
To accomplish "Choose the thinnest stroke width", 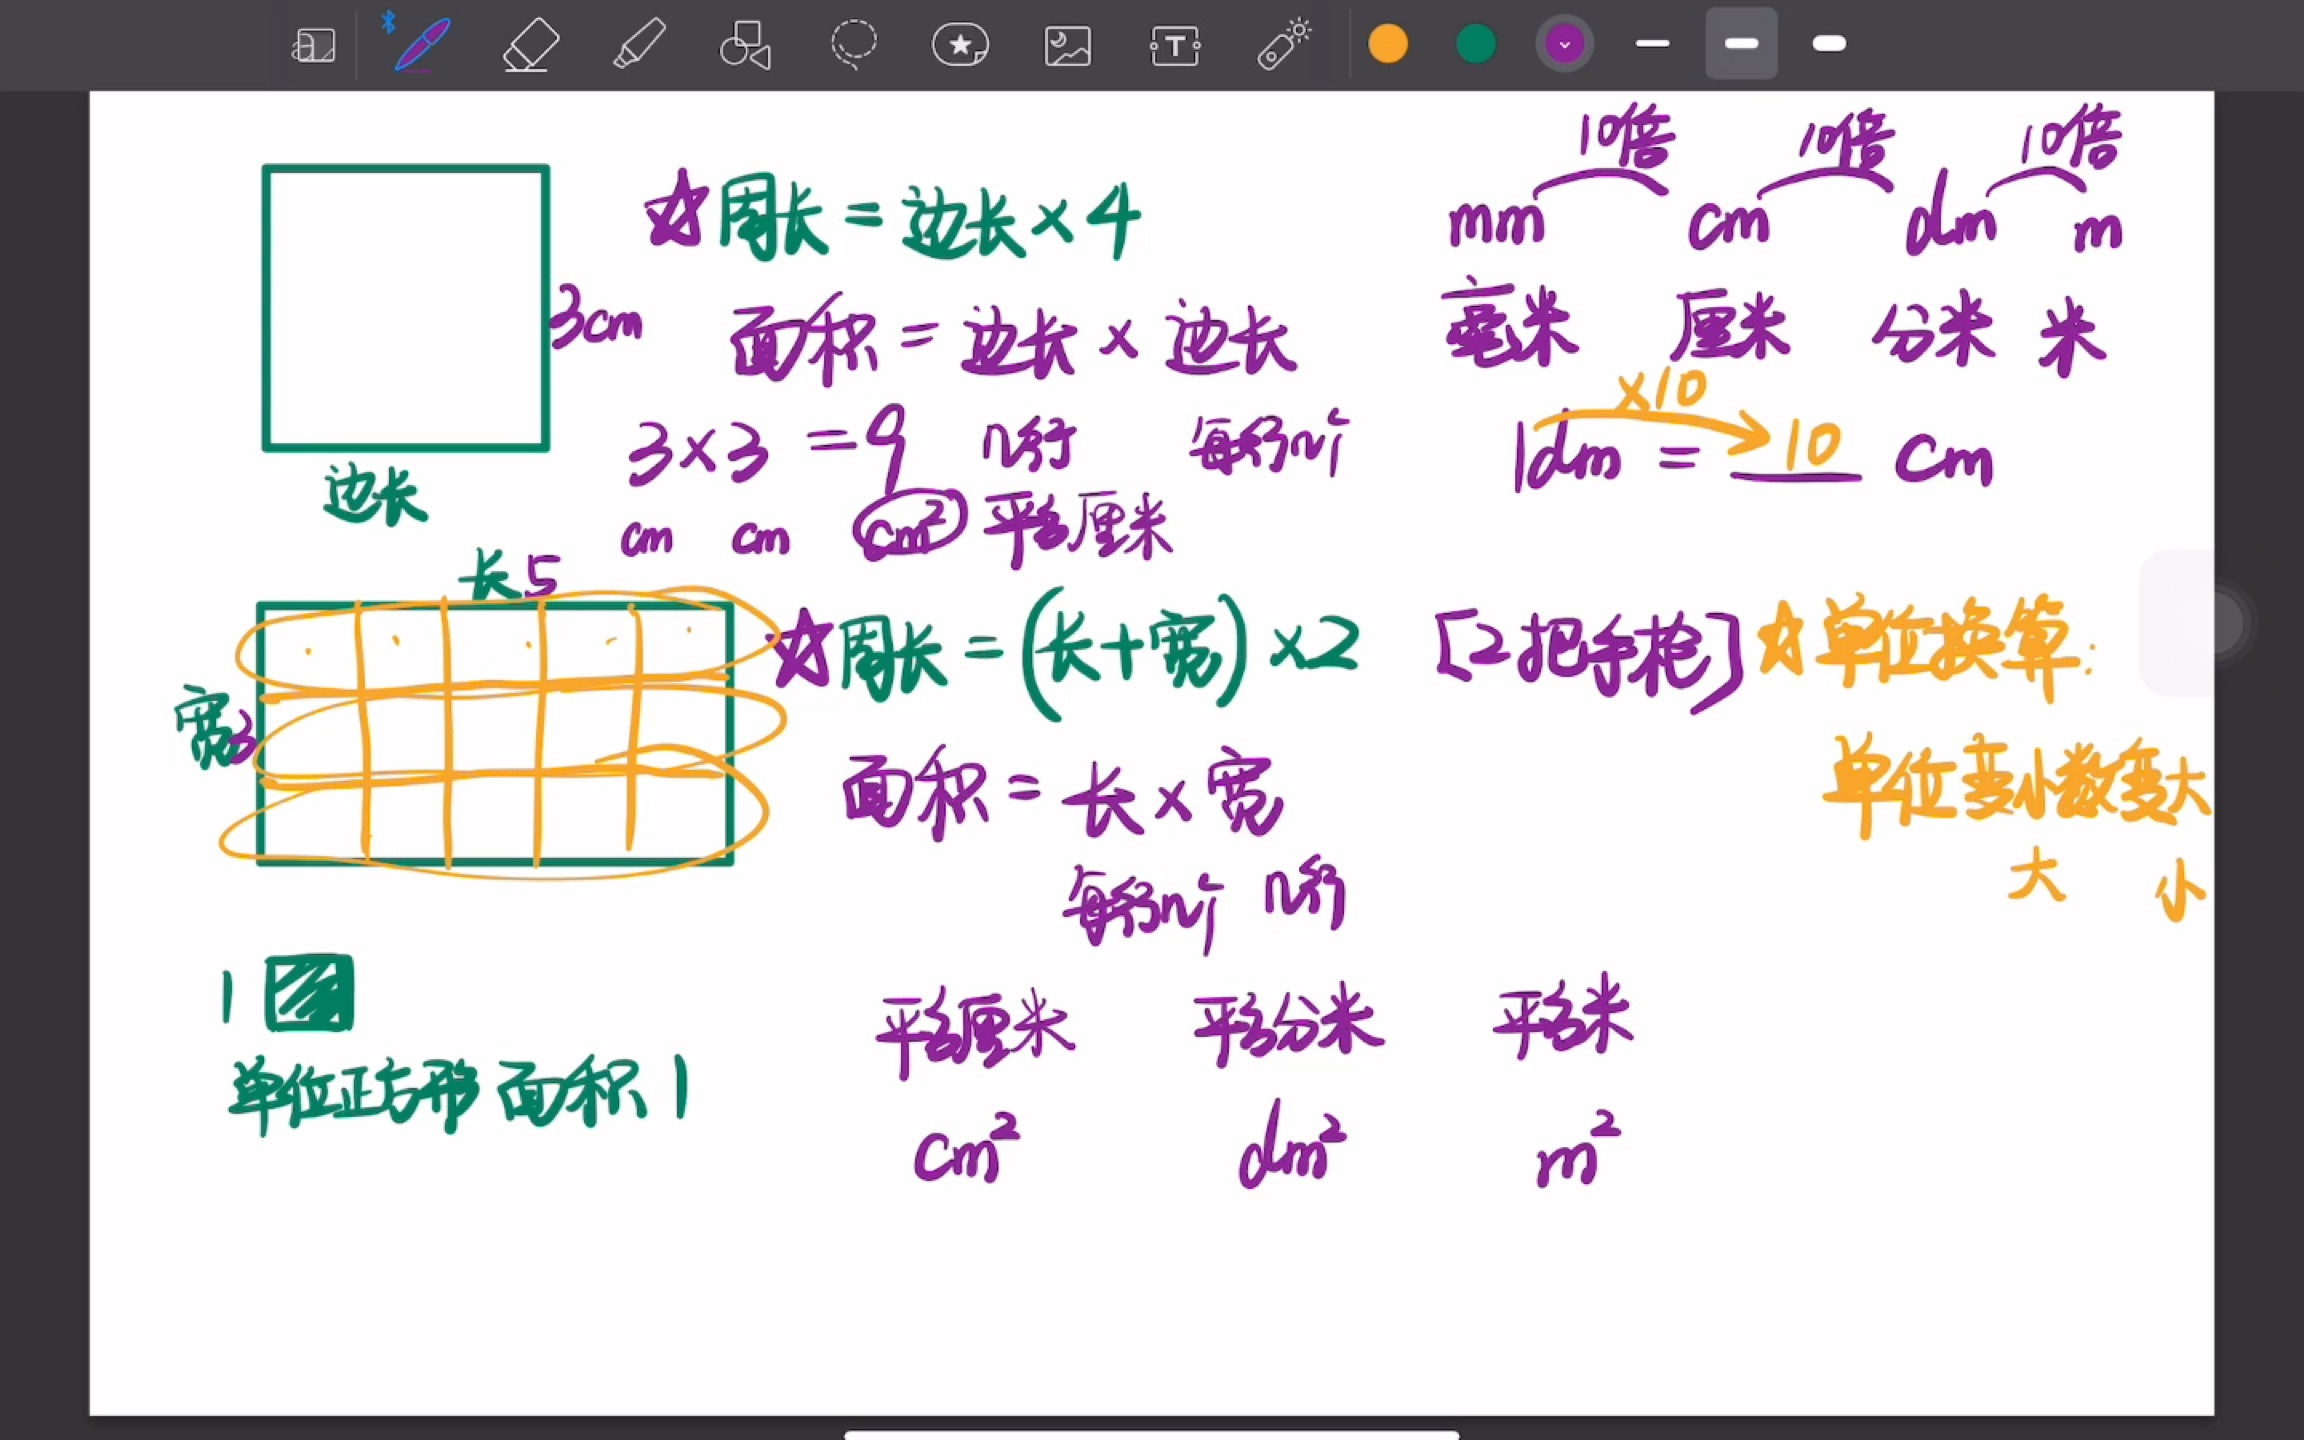I will (x=1653, y=44).
